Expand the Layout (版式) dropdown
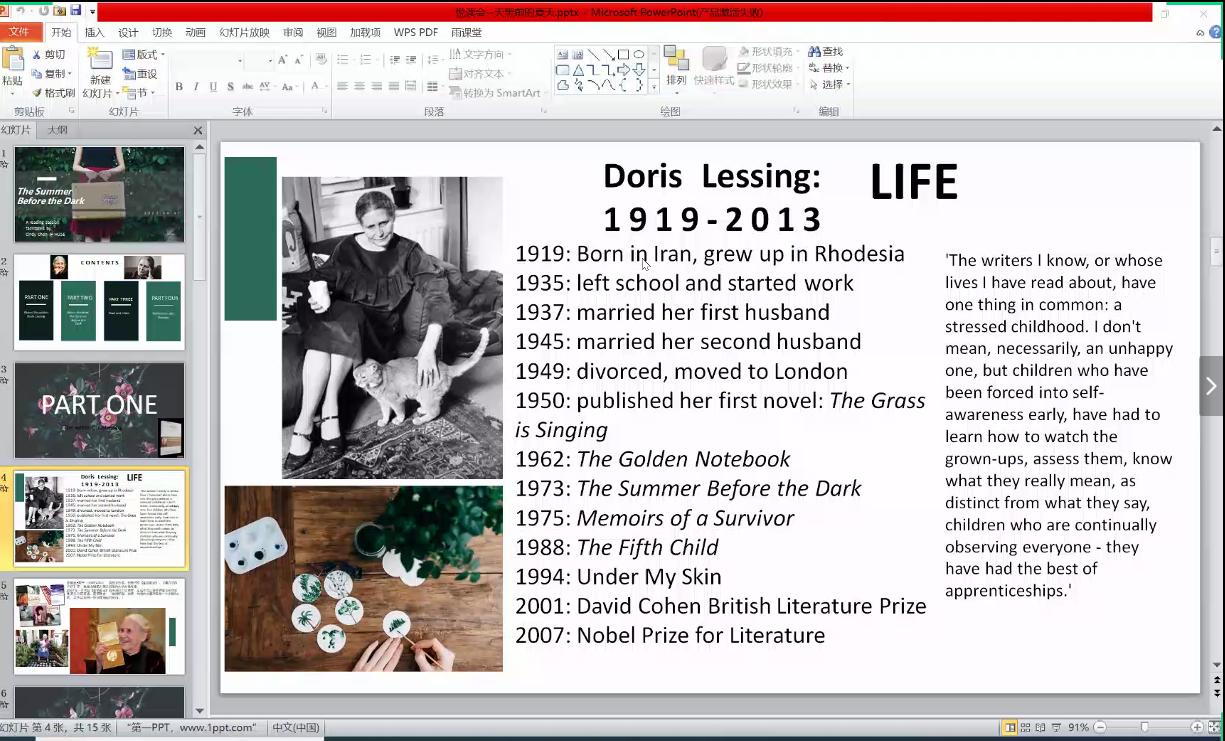The image size is (1225, 741). tap(144, 55)
